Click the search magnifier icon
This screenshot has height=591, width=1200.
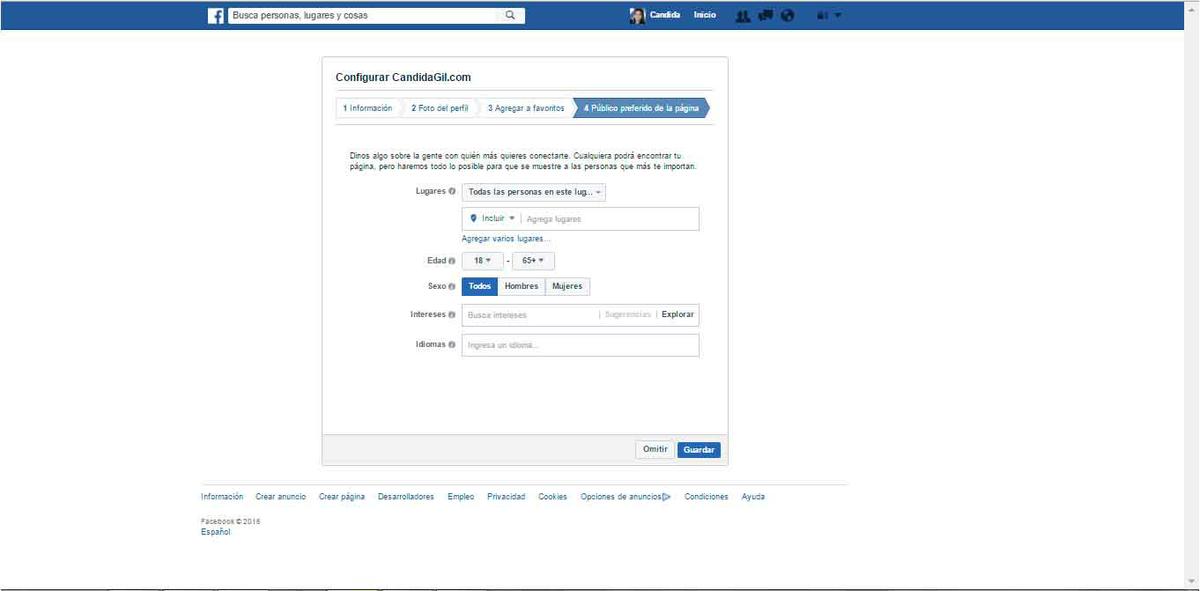510,16
